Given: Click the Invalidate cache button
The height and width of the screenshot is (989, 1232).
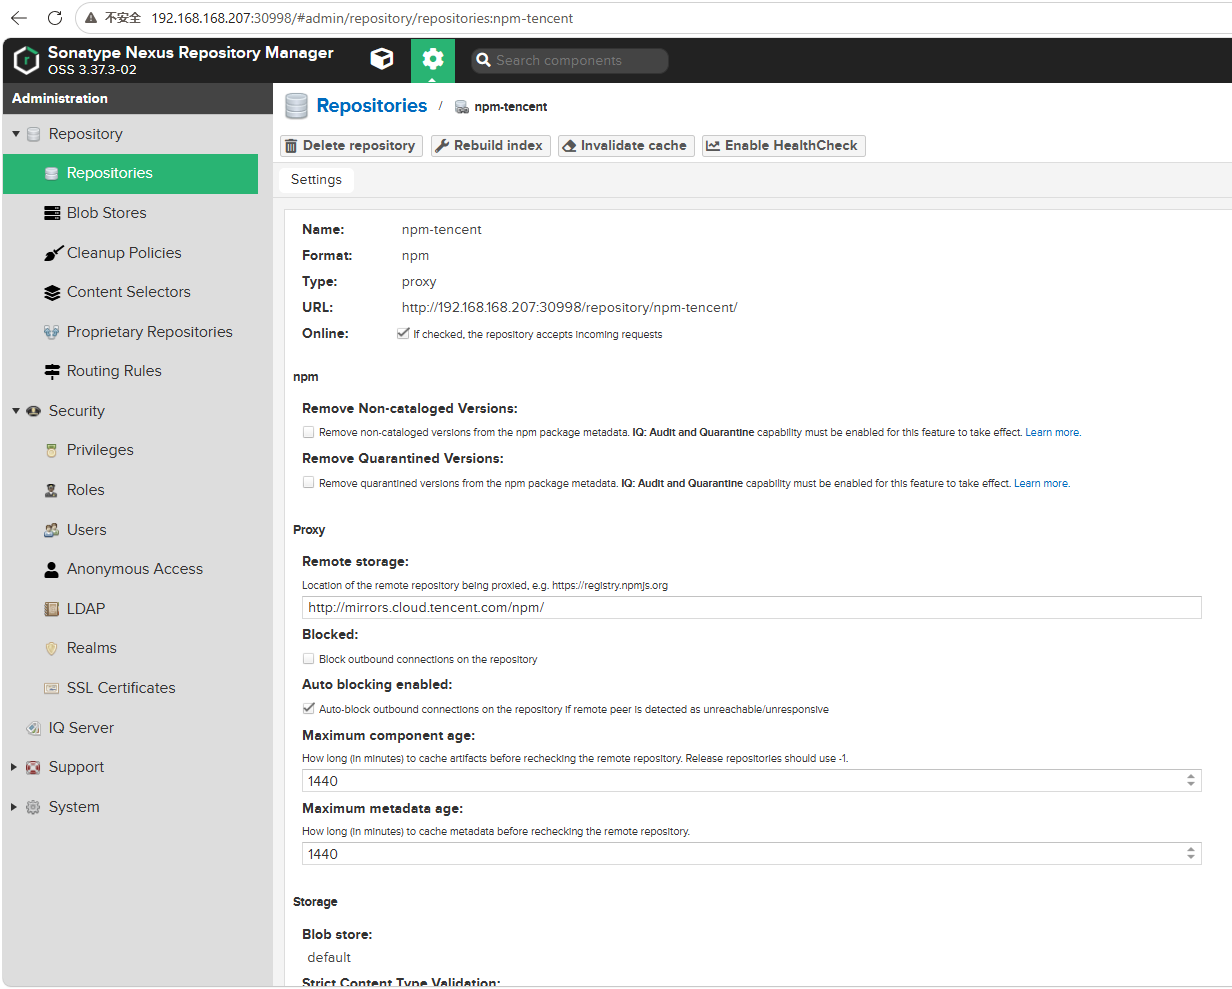Looking at the screenshot, I should pyautogui.click(x=626, y=146).
